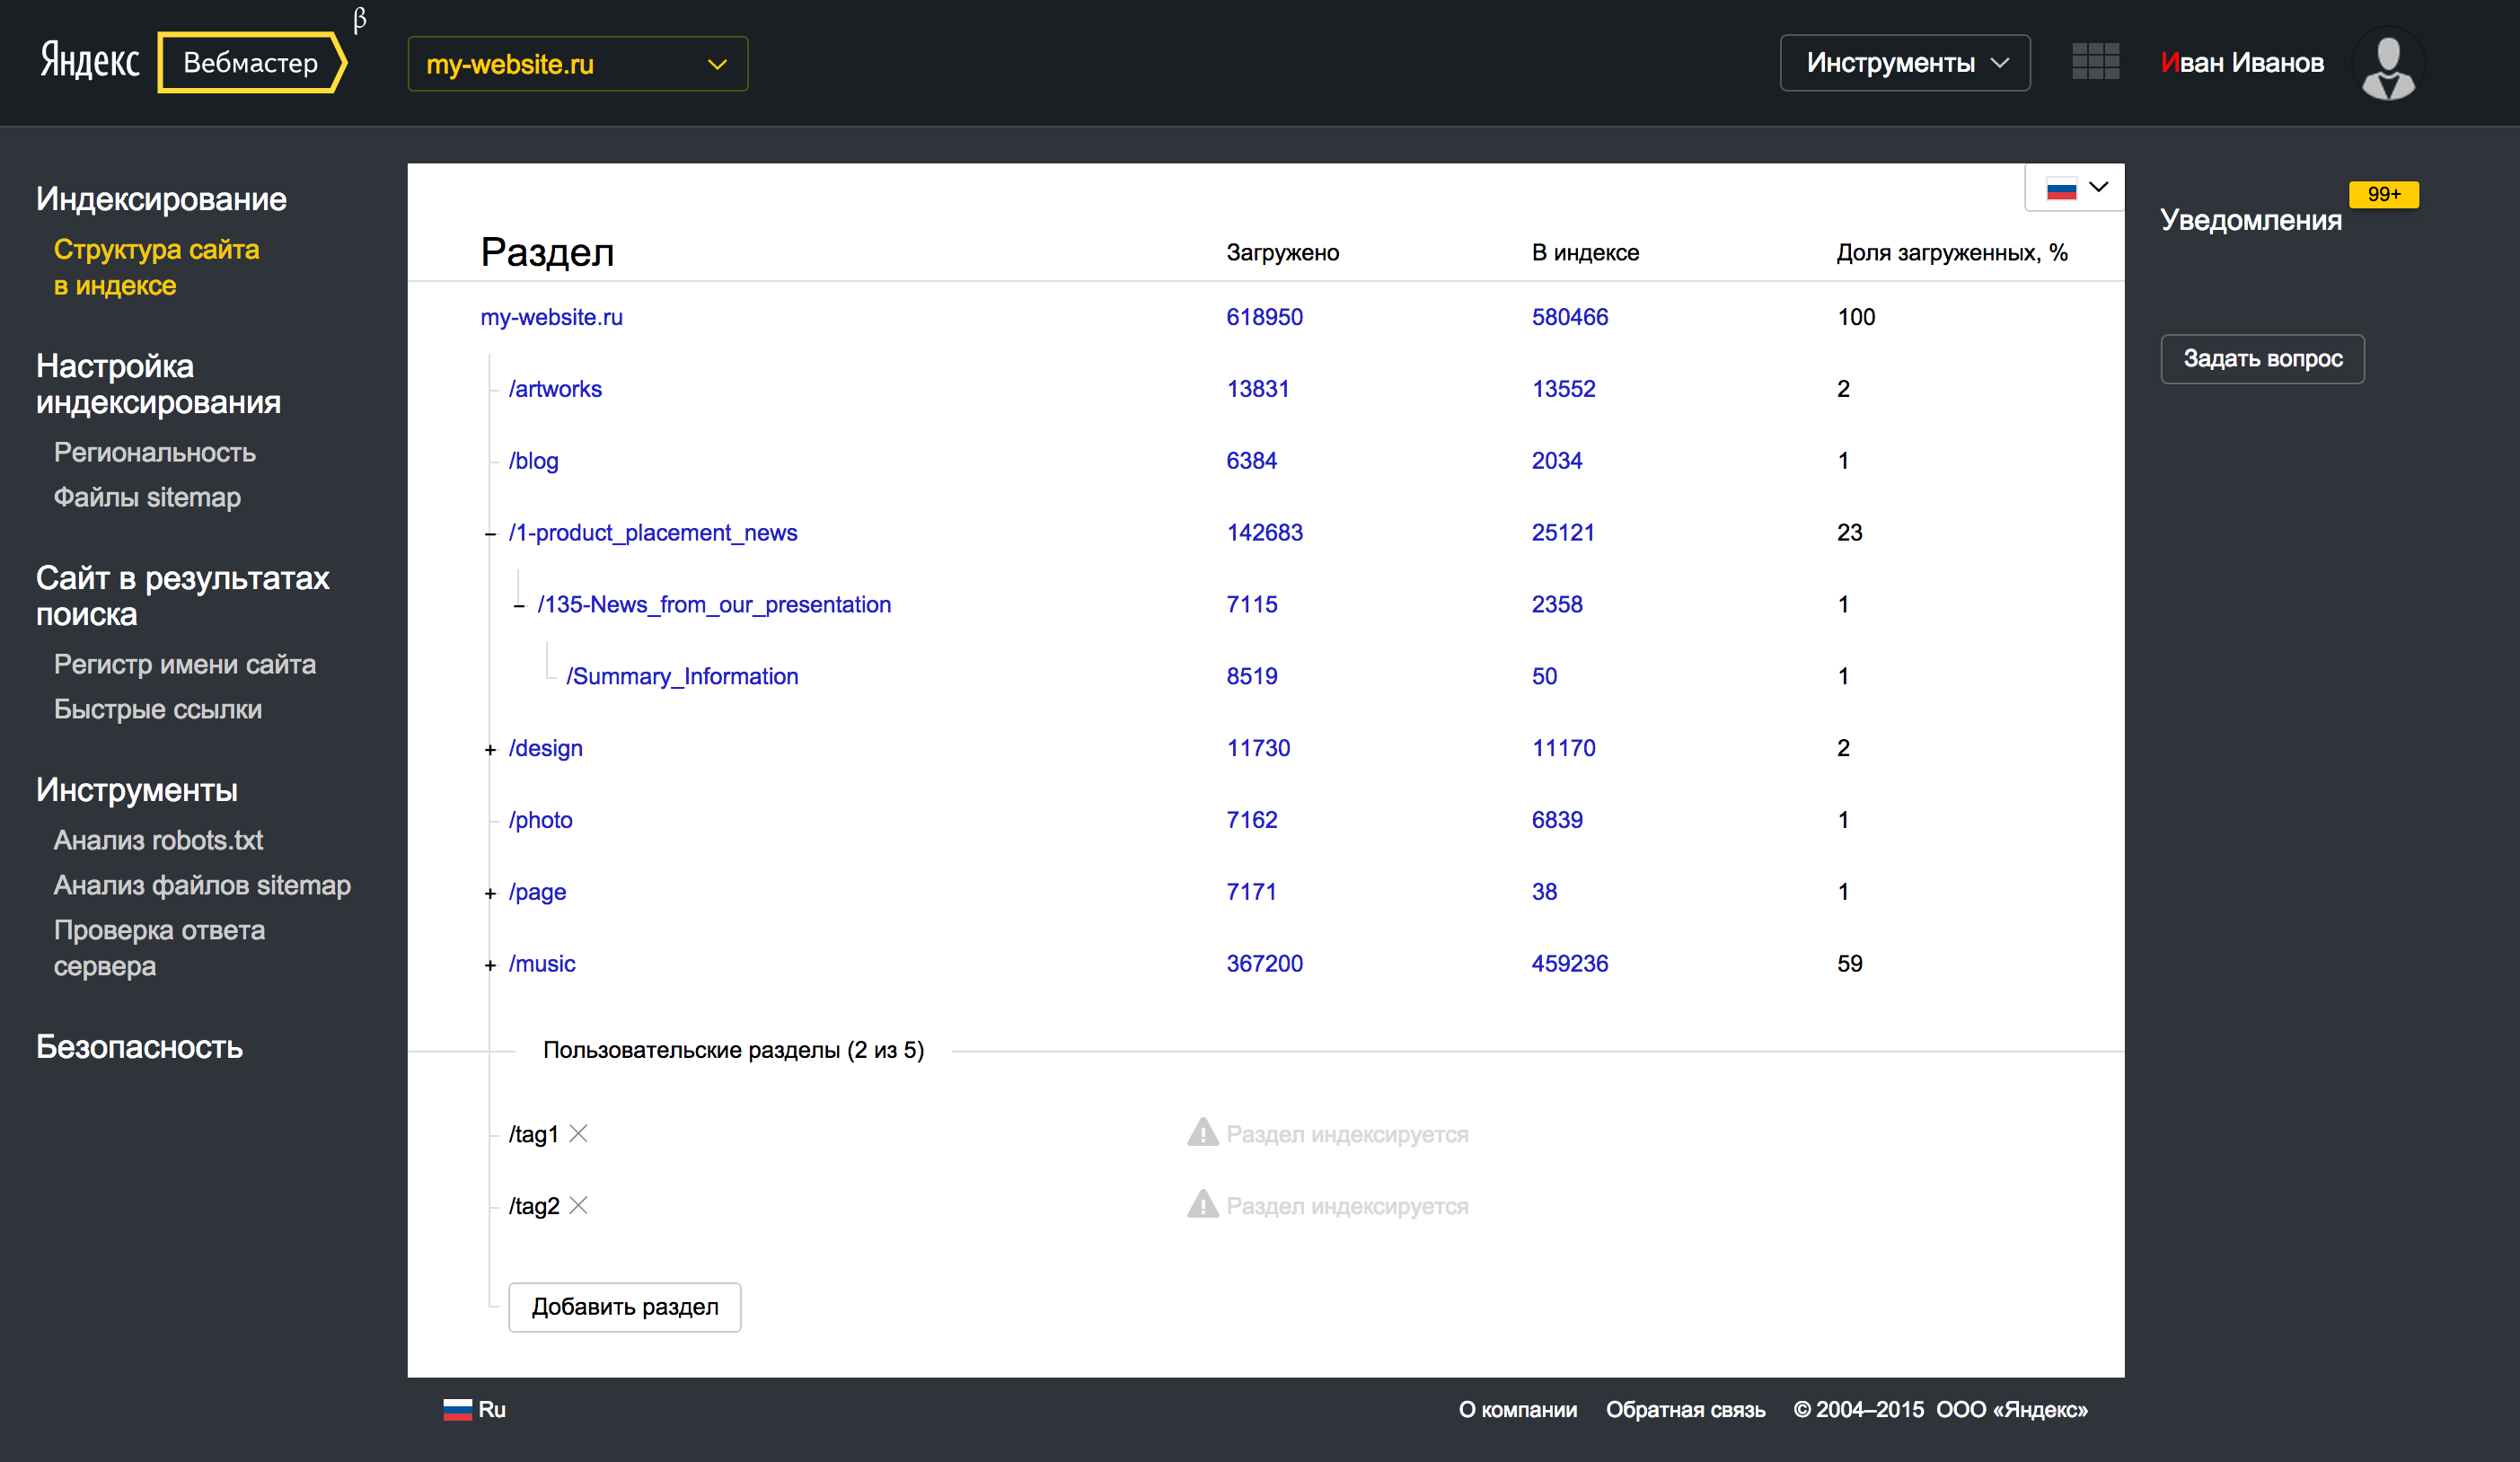Click indexed count 459236 for /music
Image resolution: width=2520 pixels, height=1462 pixels.
click(1570, 964)
